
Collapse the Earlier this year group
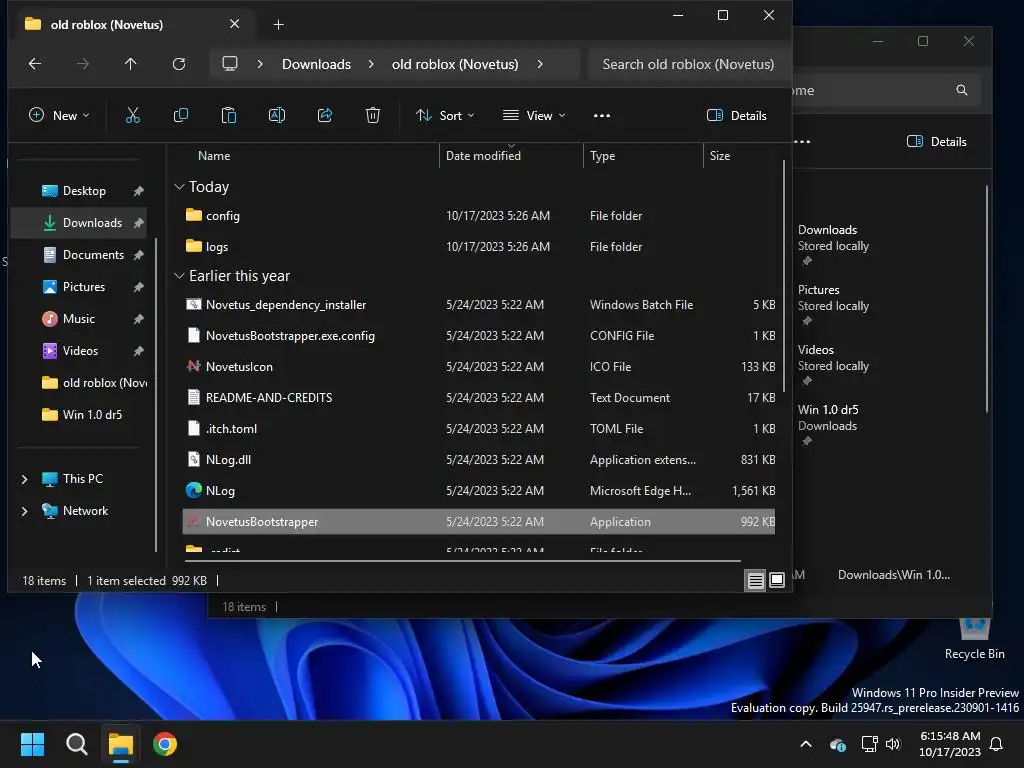pyautogui.click(x=180, y=276)
